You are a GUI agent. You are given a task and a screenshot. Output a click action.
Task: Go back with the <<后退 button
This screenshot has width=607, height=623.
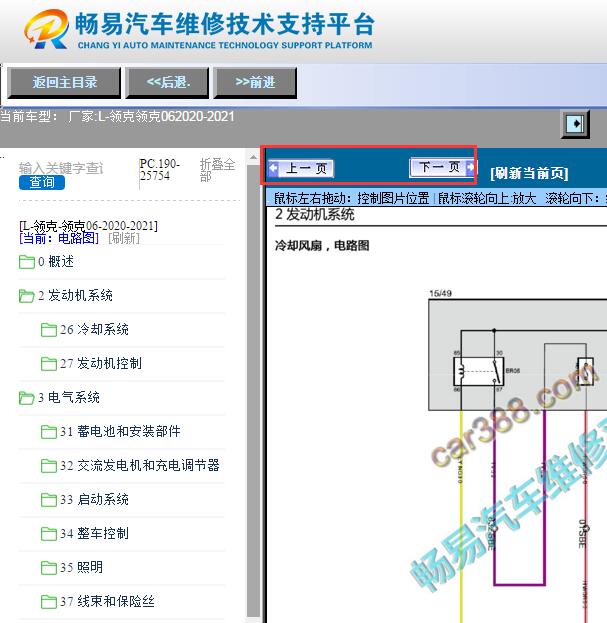167,83
